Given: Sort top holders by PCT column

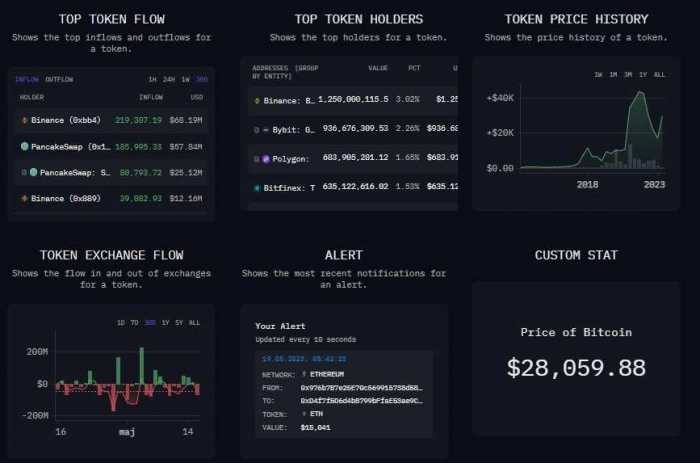Looking at the screenshot, I should click(x=414, y=69).
